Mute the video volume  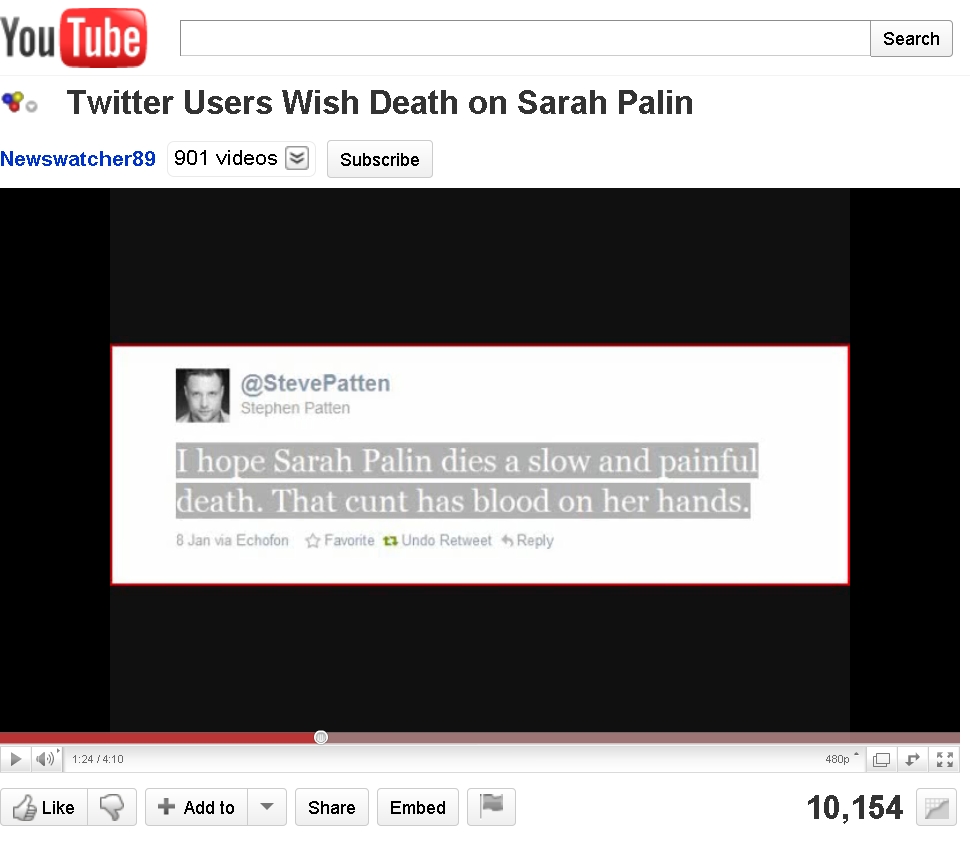tap(46, 759)
